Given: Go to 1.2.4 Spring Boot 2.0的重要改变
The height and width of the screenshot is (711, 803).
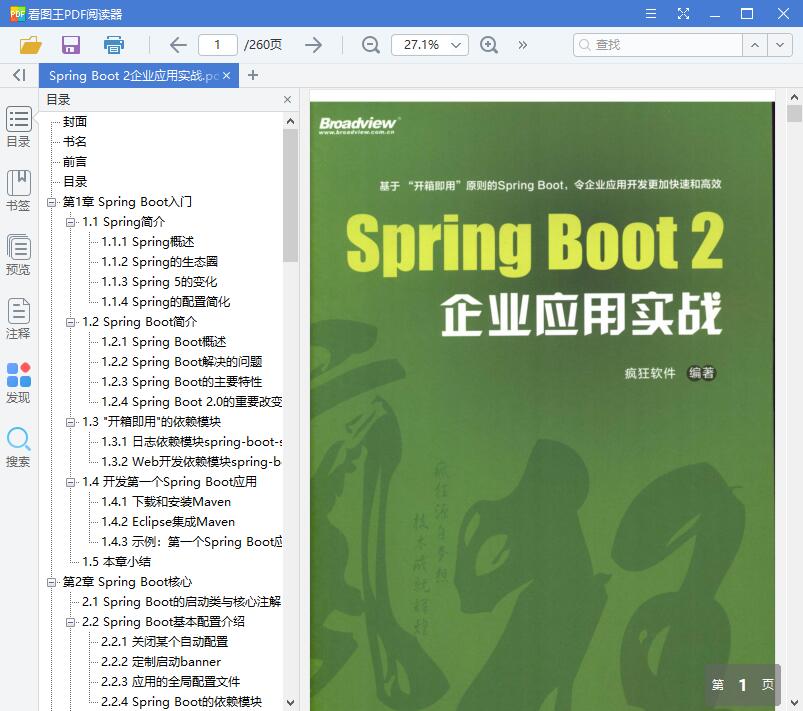Looking at the screenshot, I should pyautogui.click(x=192, y=402).
